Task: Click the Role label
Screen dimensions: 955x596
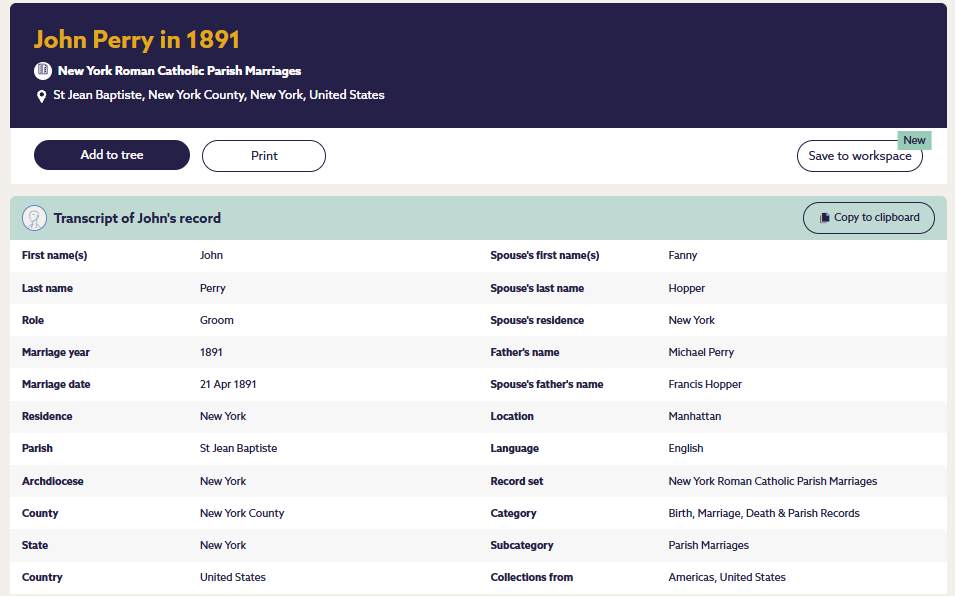Action: pyautogui.click(x=33, y=320)
